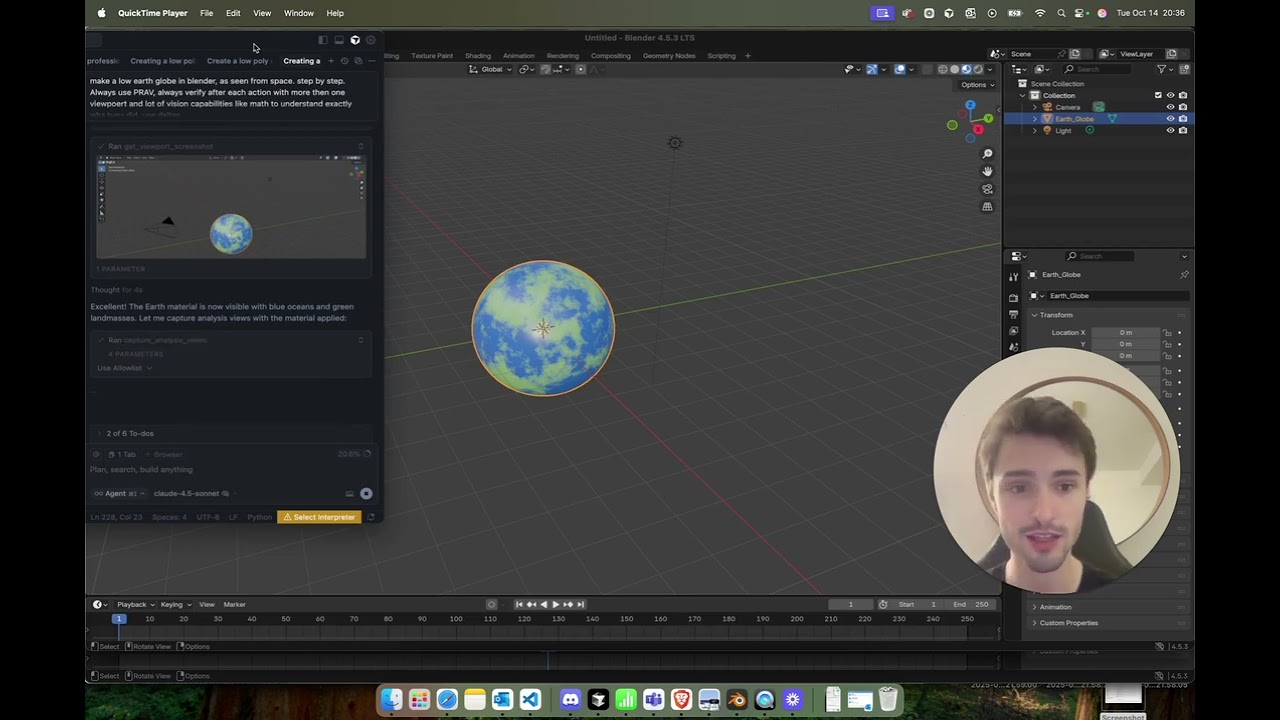Viewport: 1280px width, 720px height.
Task: Hide Earth_Globe with its eye icon
Action: point(1171,119)
